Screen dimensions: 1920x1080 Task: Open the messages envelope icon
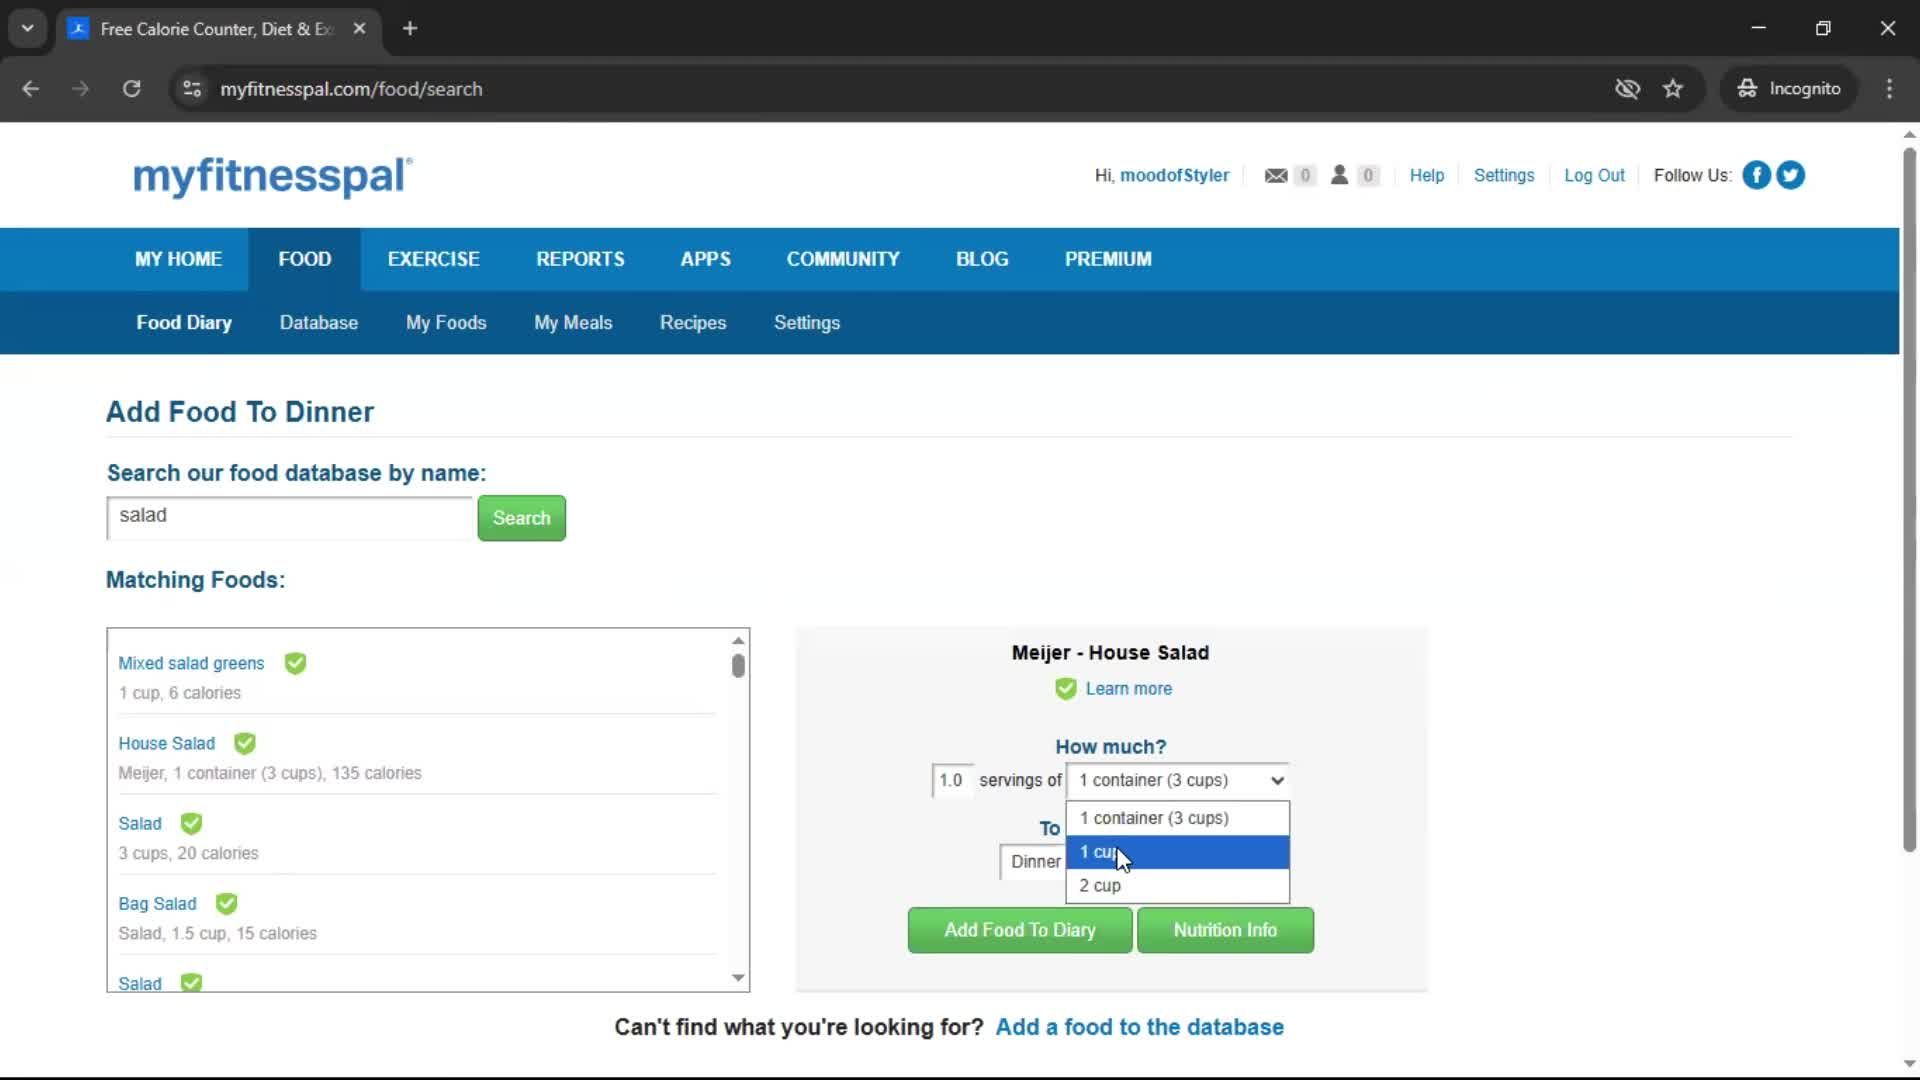(1276, 176)
